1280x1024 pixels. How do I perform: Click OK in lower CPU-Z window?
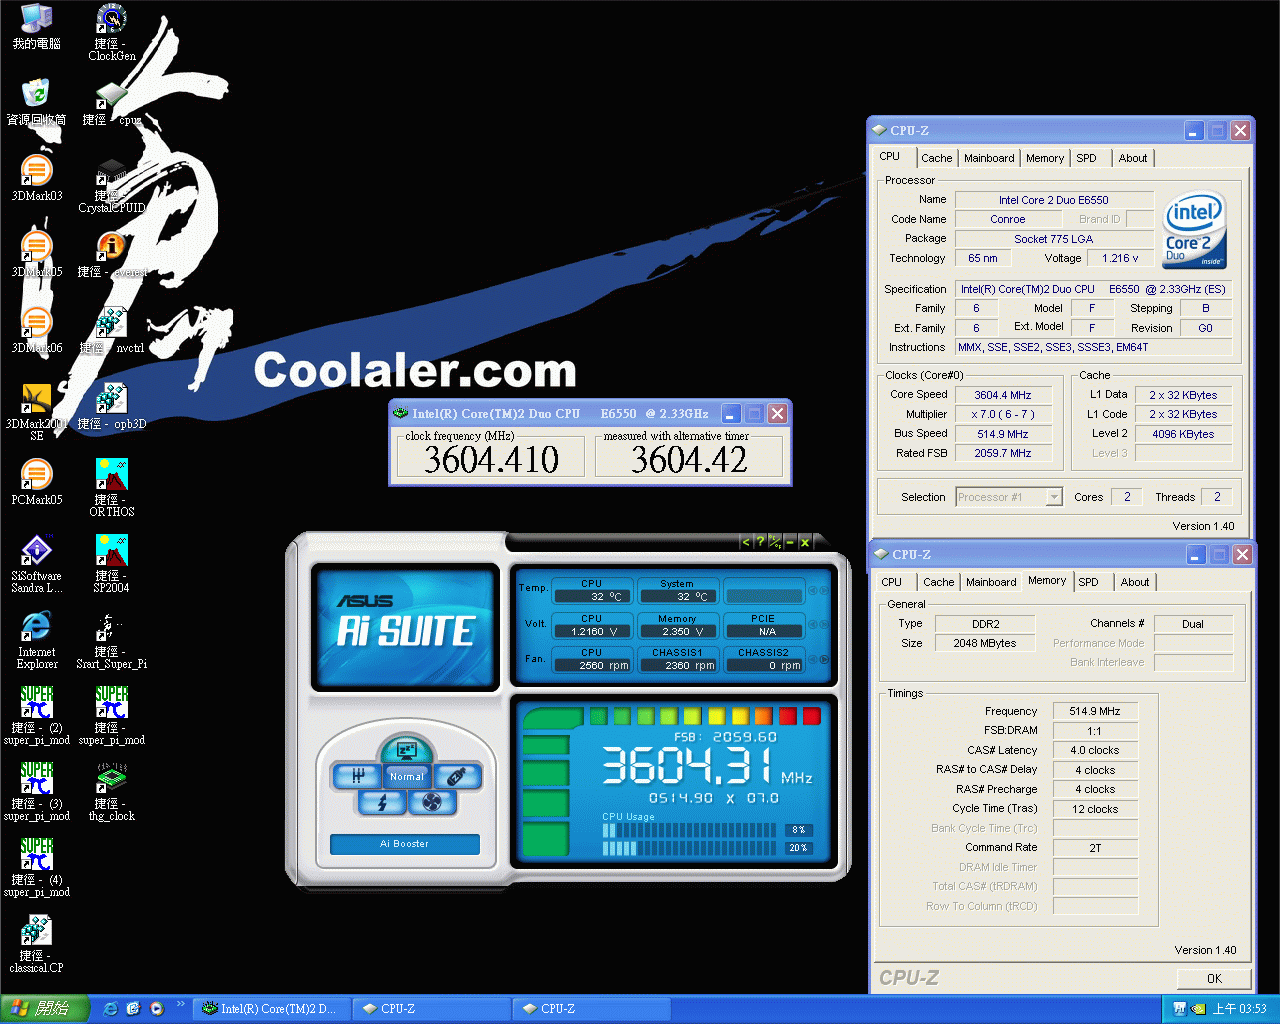pos(1214,979)
